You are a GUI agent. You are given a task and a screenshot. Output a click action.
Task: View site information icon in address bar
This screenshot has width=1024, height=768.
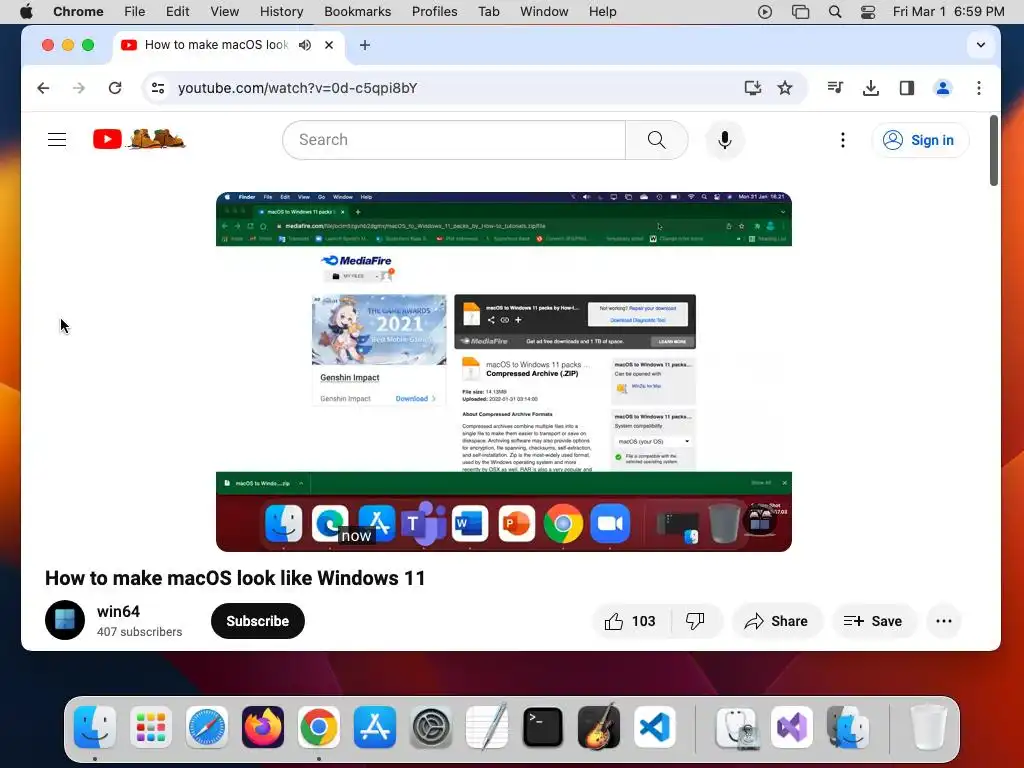coord(158,88)
